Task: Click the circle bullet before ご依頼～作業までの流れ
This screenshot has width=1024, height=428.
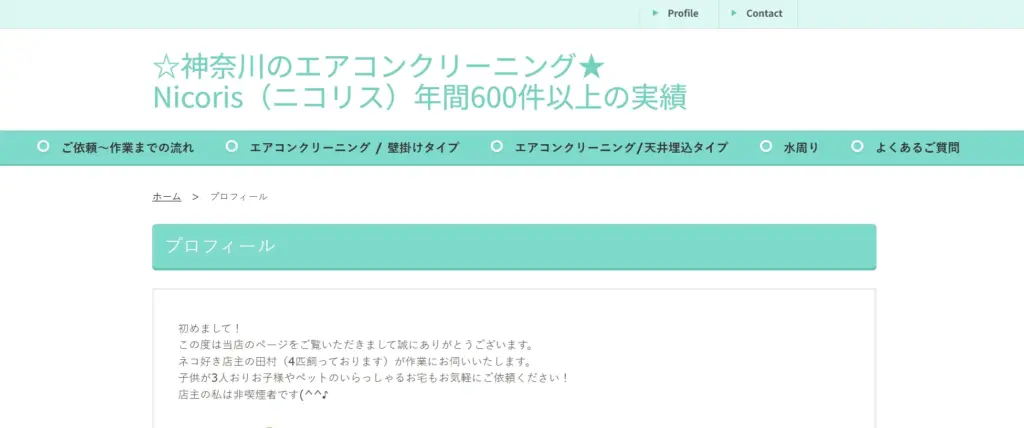Action: pos(43,147)
